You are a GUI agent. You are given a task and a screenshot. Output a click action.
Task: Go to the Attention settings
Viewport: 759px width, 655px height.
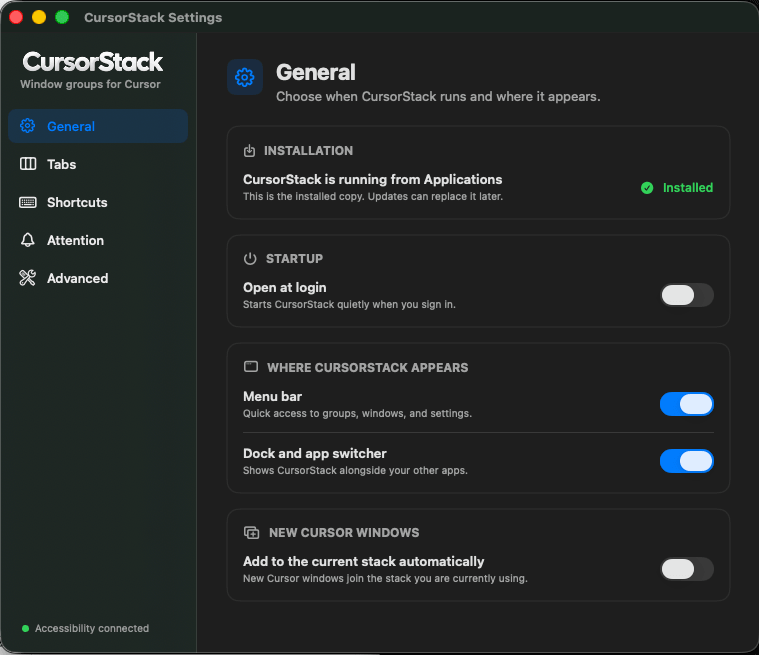(98, 240)
